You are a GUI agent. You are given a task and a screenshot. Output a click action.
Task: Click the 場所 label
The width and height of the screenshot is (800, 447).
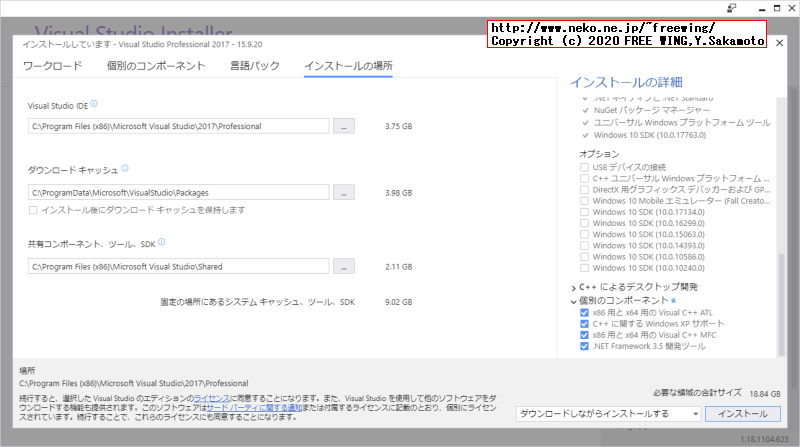27,371
